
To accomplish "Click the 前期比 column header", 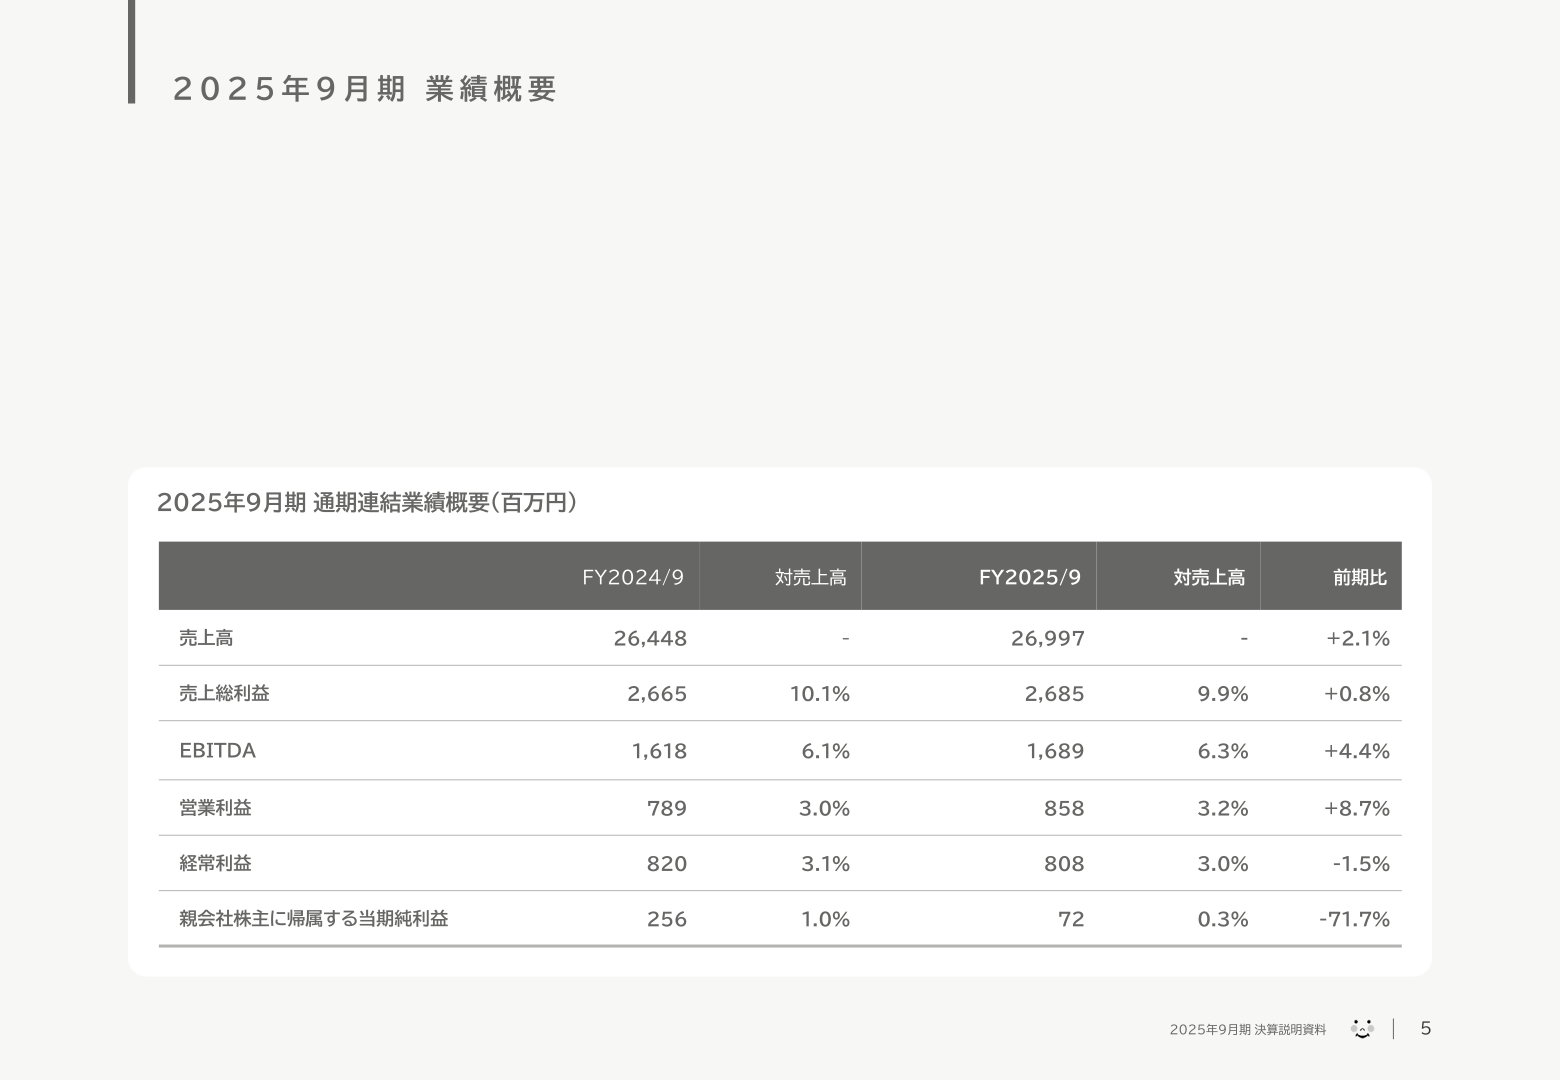I will (x=1360, y=577).
